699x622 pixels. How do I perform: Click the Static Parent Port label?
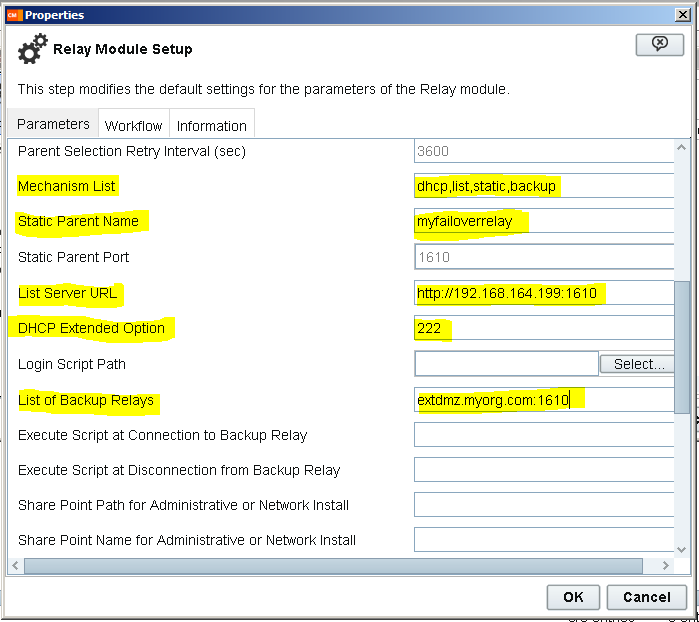pos(74,257)
